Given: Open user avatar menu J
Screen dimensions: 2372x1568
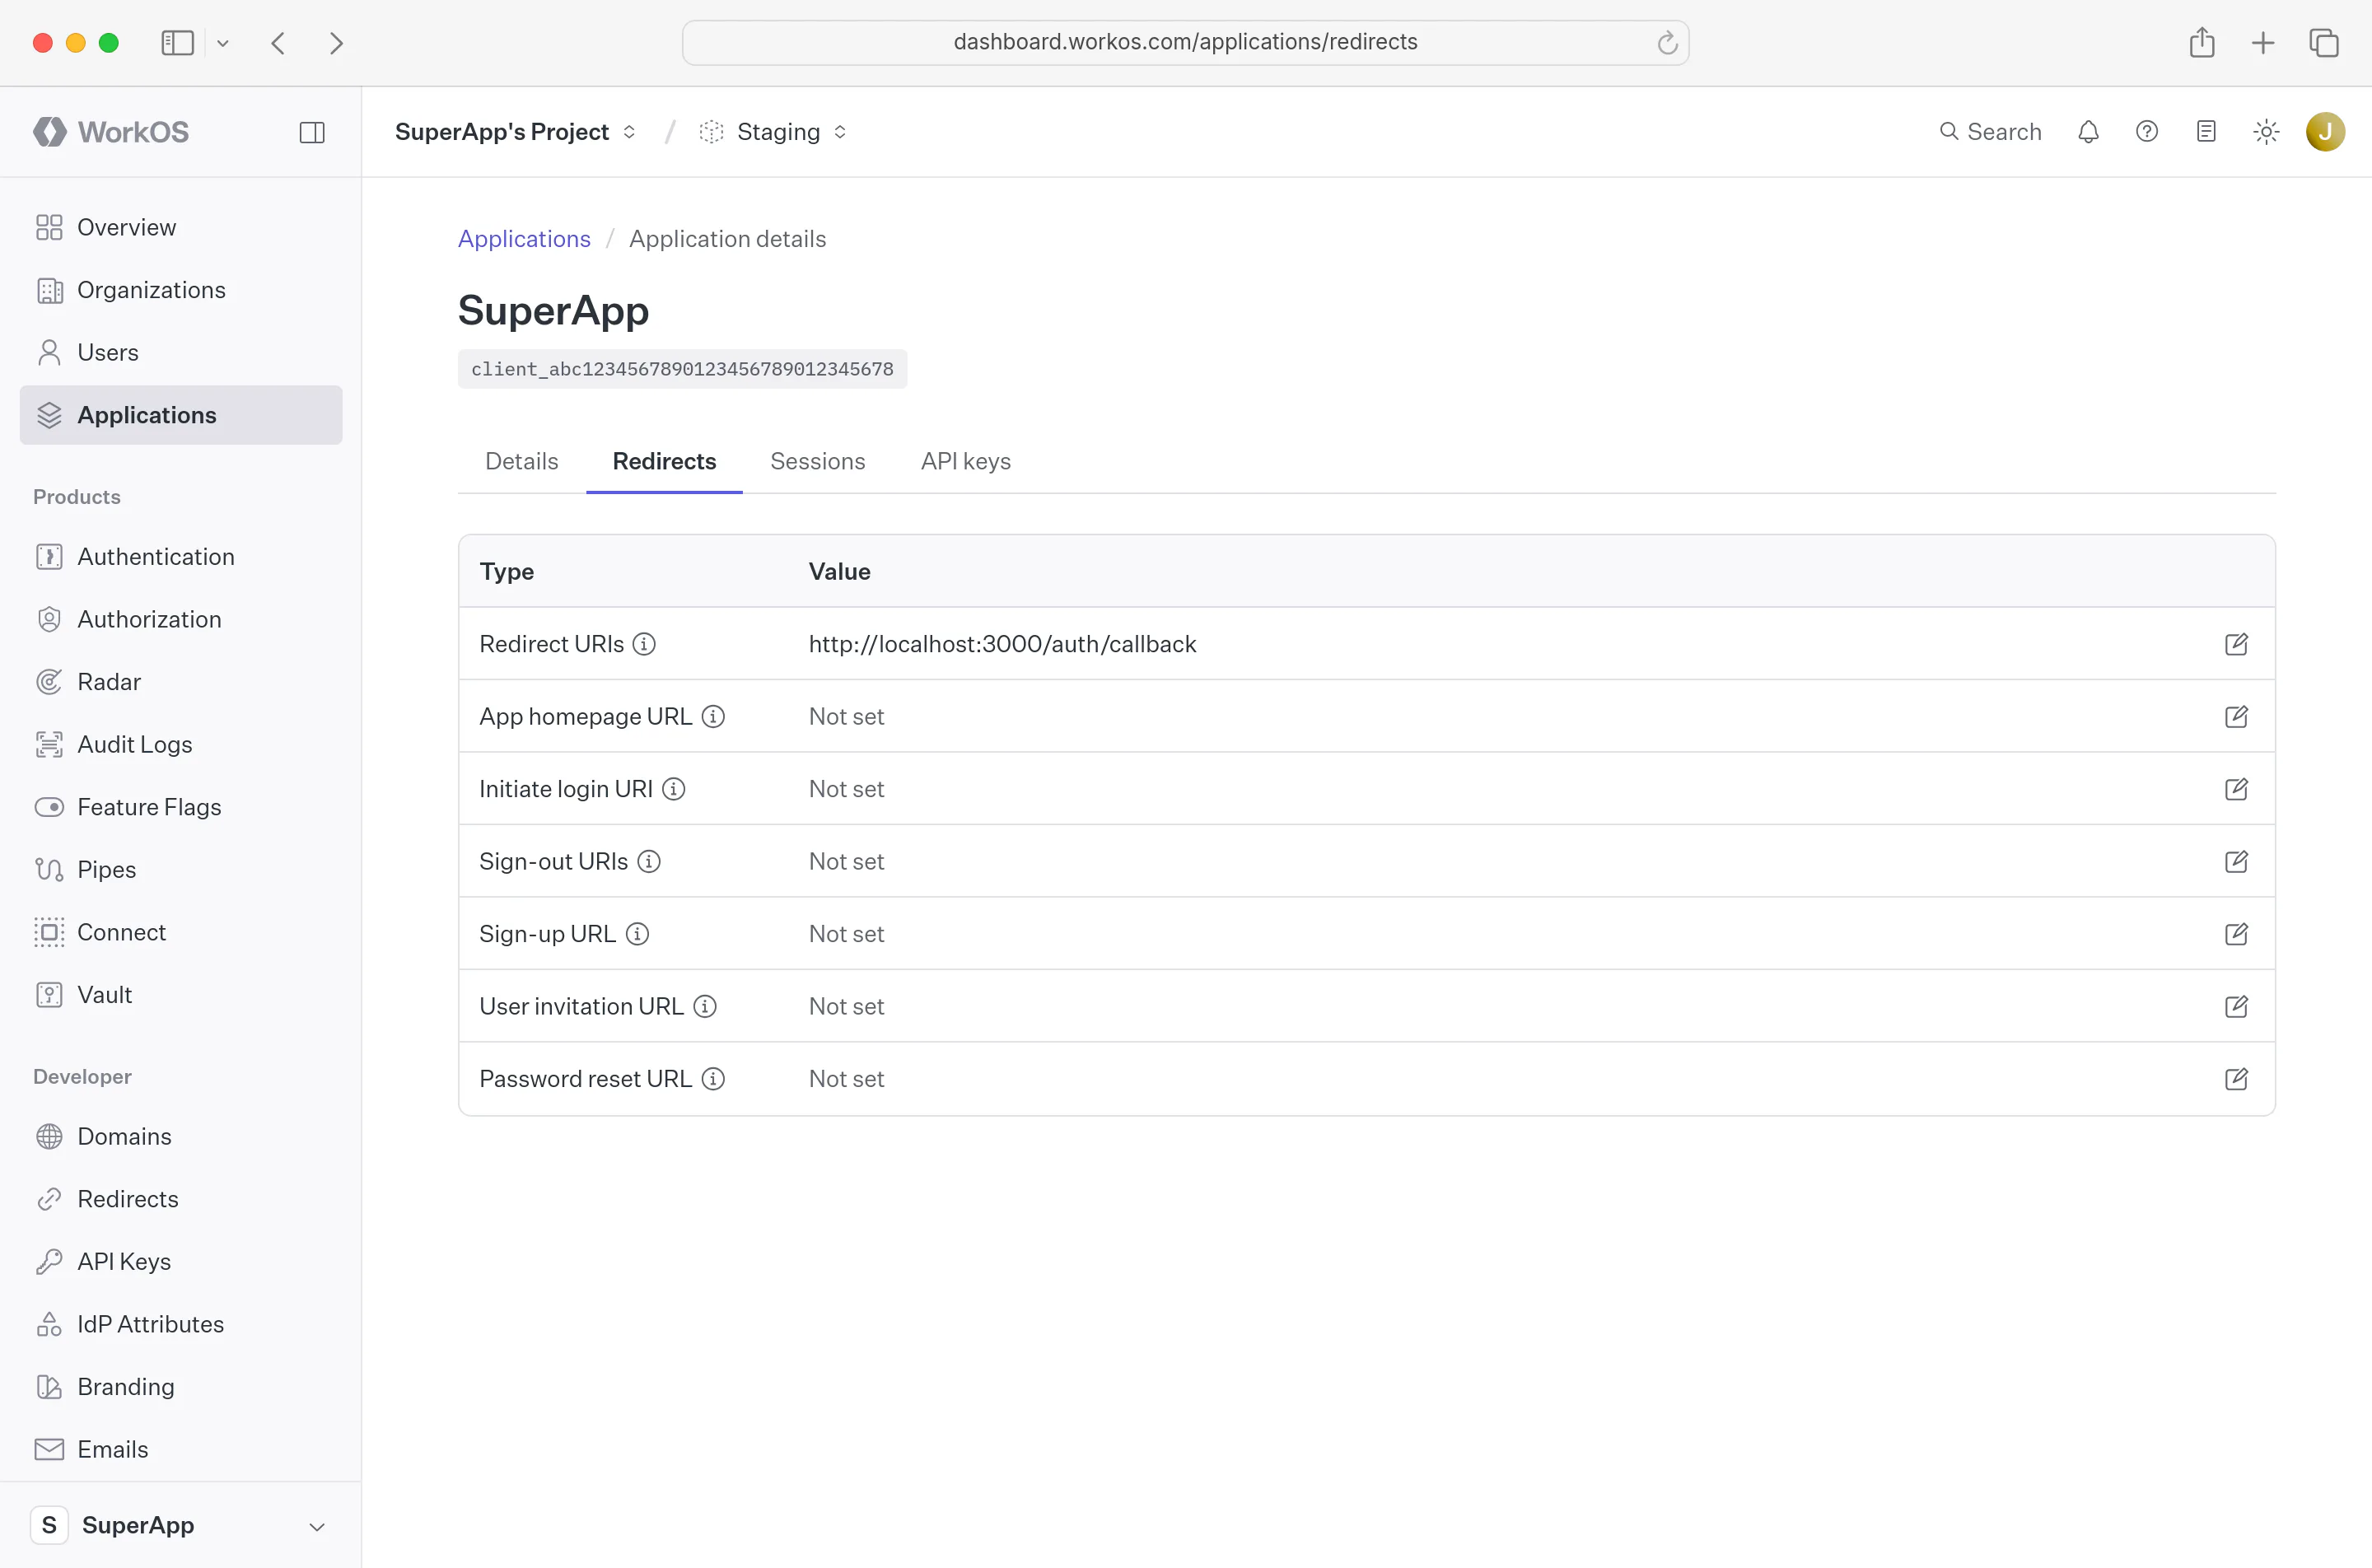Looking at the screenshot, I should point(2325,132).
